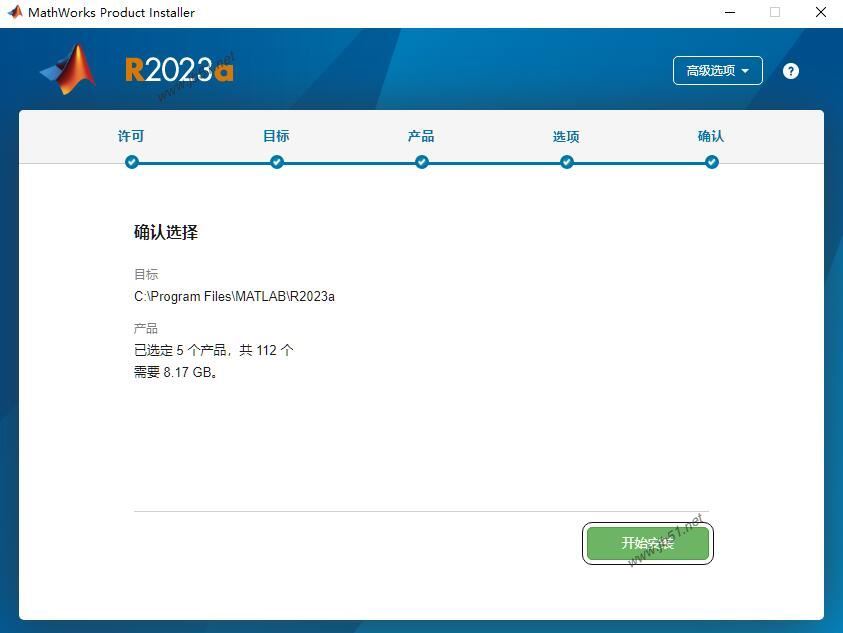Click the text 已选定 5 个产品，共 112 个
Screen dimensions: 843x633
point(213,350)
